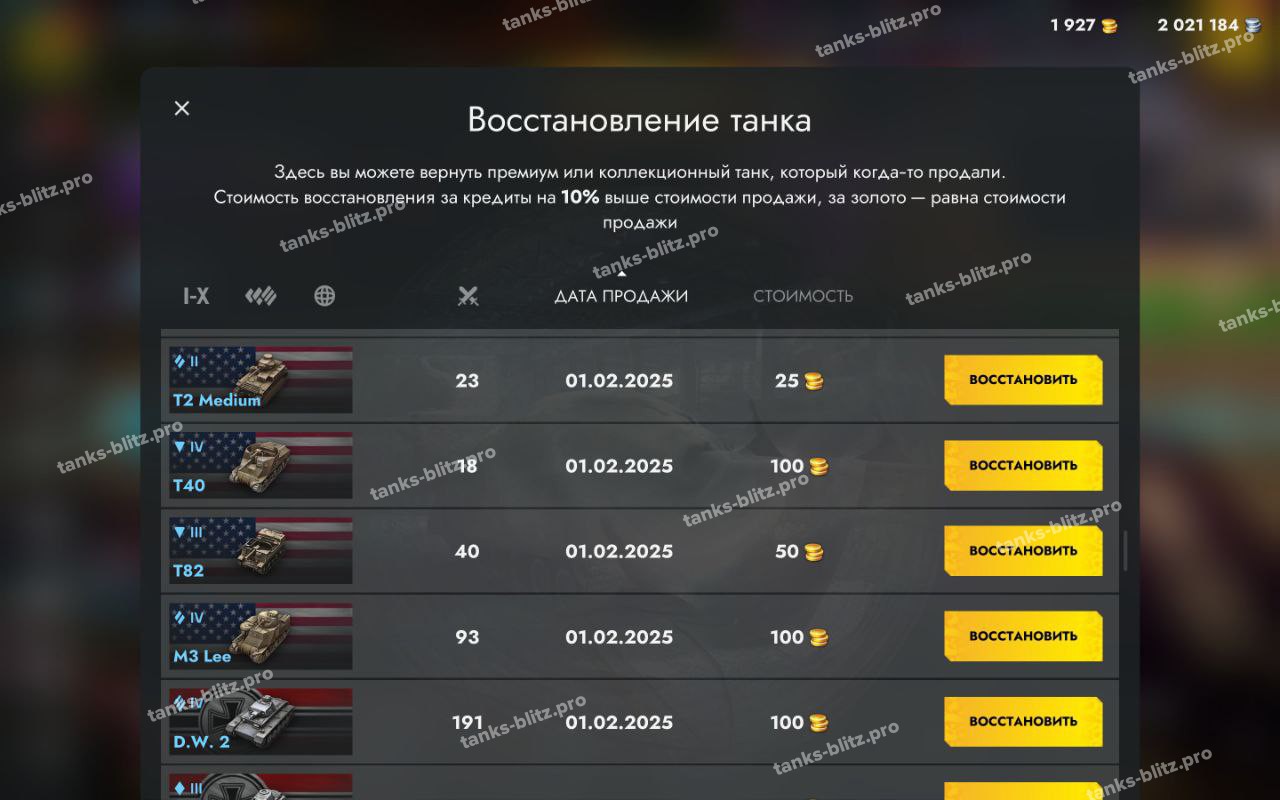Restore the D.W. 2 tank
This screenshot has width=1280, height=800.
click(x=1023, y=721)
